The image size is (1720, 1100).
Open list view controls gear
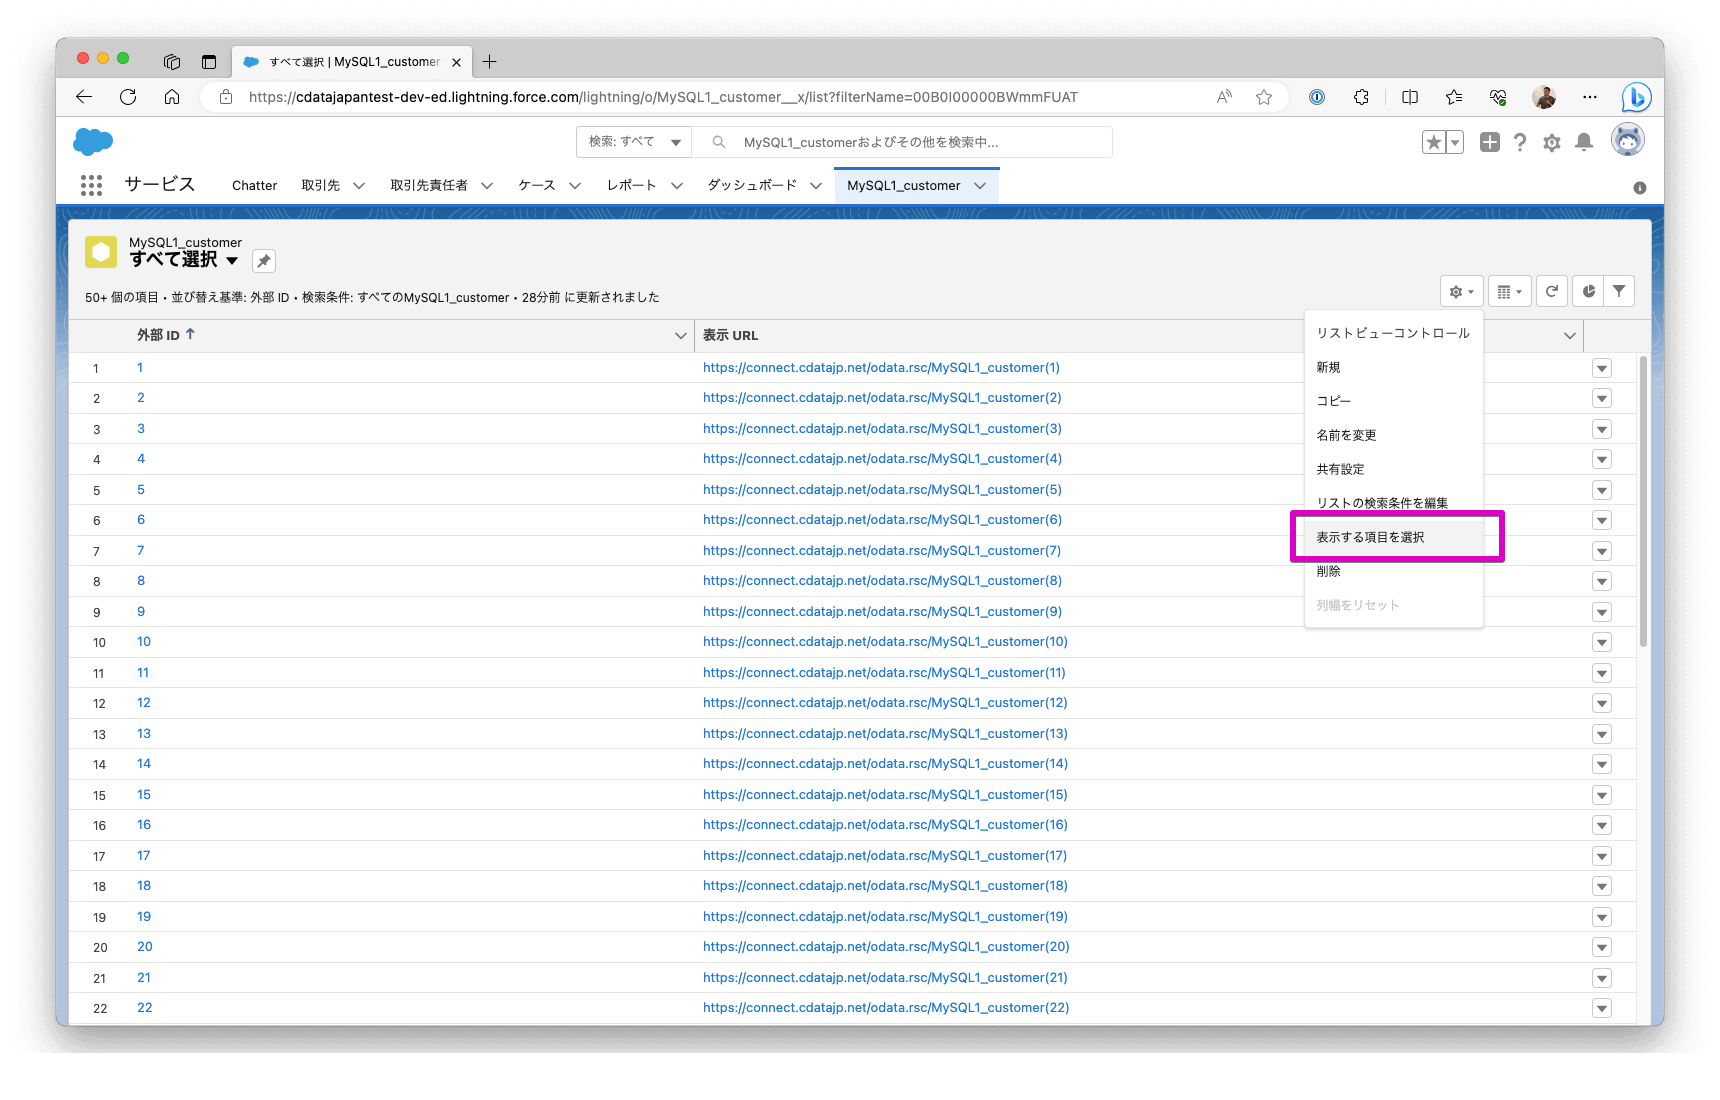coord(1461,292)
